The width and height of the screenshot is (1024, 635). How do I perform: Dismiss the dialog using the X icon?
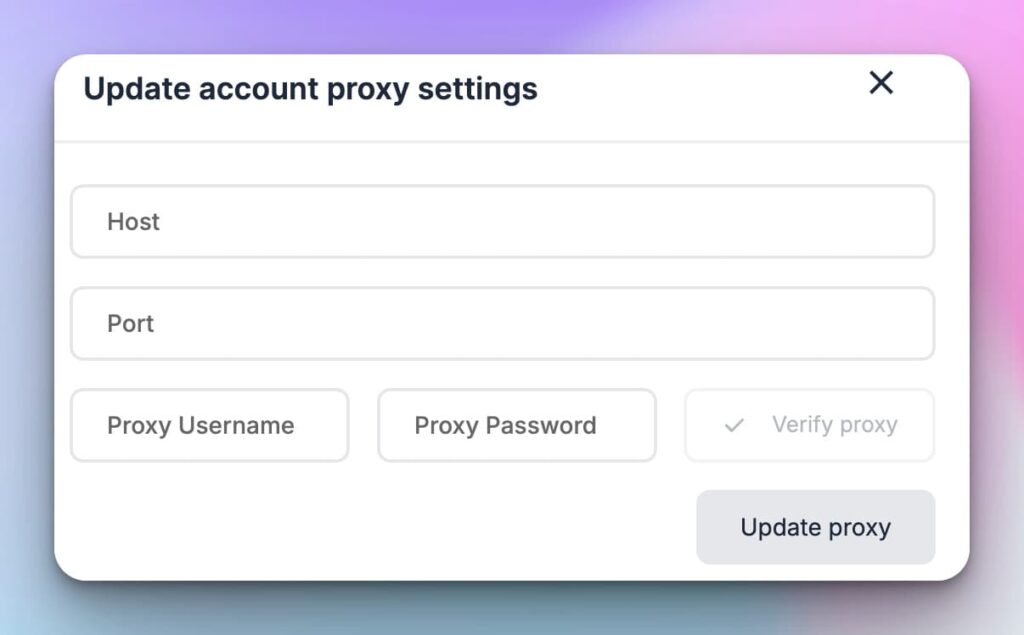pos(880,83)
